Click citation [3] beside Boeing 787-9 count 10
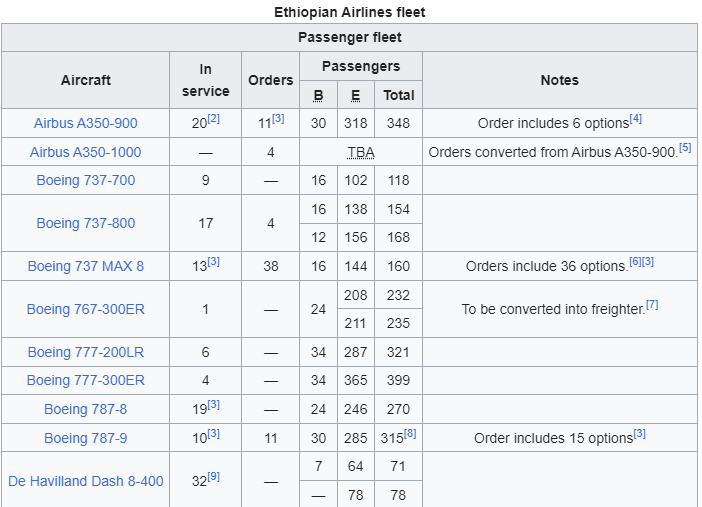Image resolution: width=702 pixels, height=507 pixels. coord(214,434)
